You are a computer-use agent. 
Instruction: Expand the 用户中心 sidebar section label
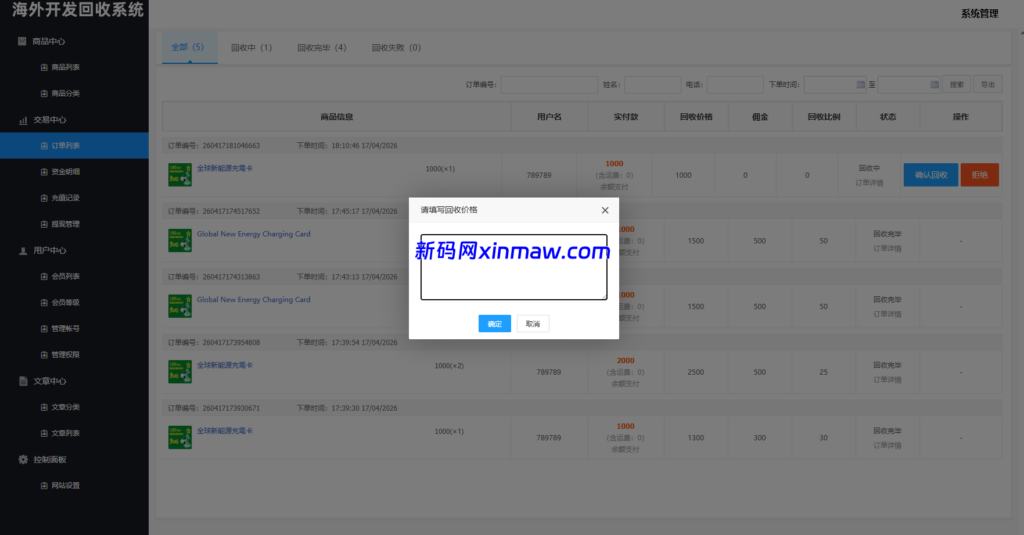coord(50,251)
